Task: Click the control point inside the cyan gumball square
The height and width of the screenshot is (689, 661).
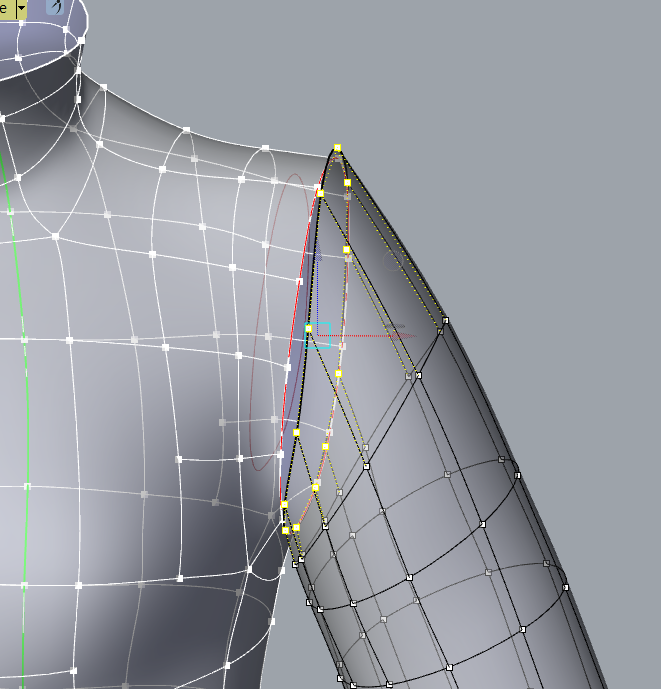Action: point(309,329)
